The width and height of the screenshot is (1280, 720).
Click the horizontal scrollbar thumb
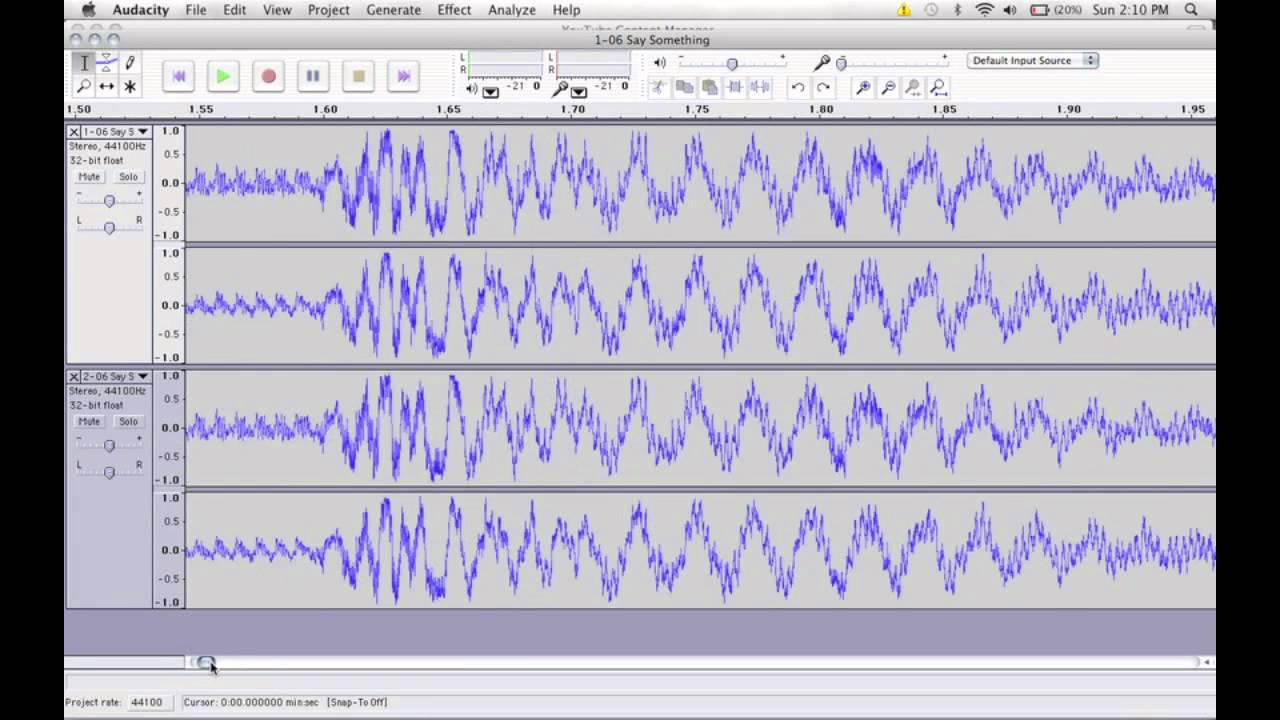pyautogui.click(x=204, y=662)
